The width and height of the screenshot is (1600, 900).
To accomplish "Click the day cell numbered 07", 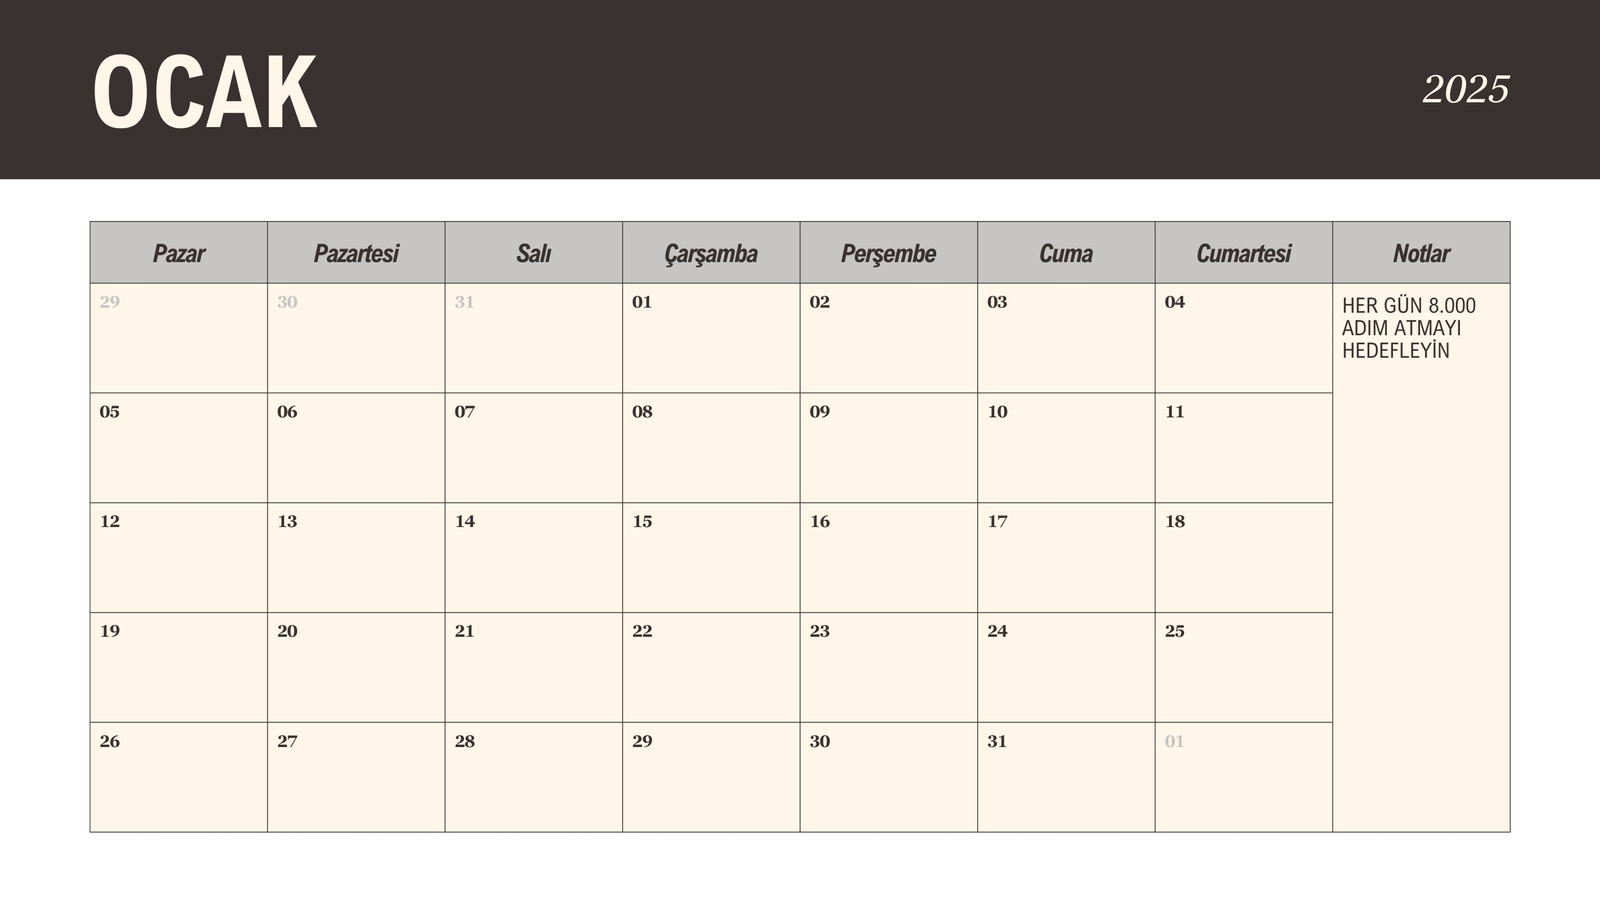I will [534, 448].
